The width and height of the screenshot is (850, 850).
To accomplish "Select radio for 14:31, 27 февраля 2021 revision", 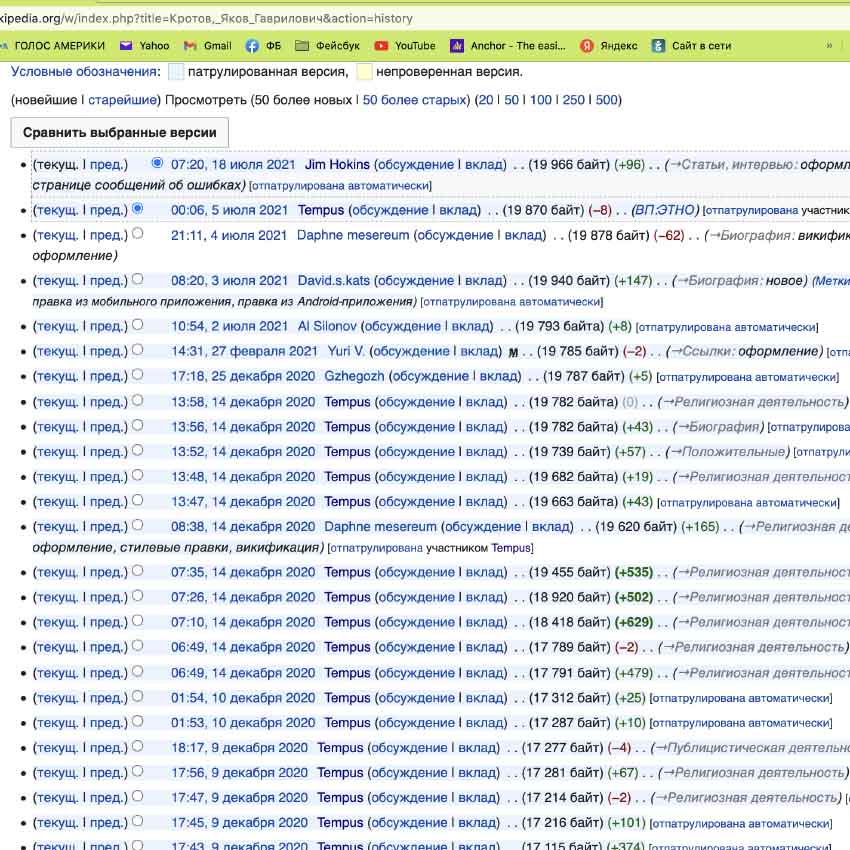I will 138,349.
